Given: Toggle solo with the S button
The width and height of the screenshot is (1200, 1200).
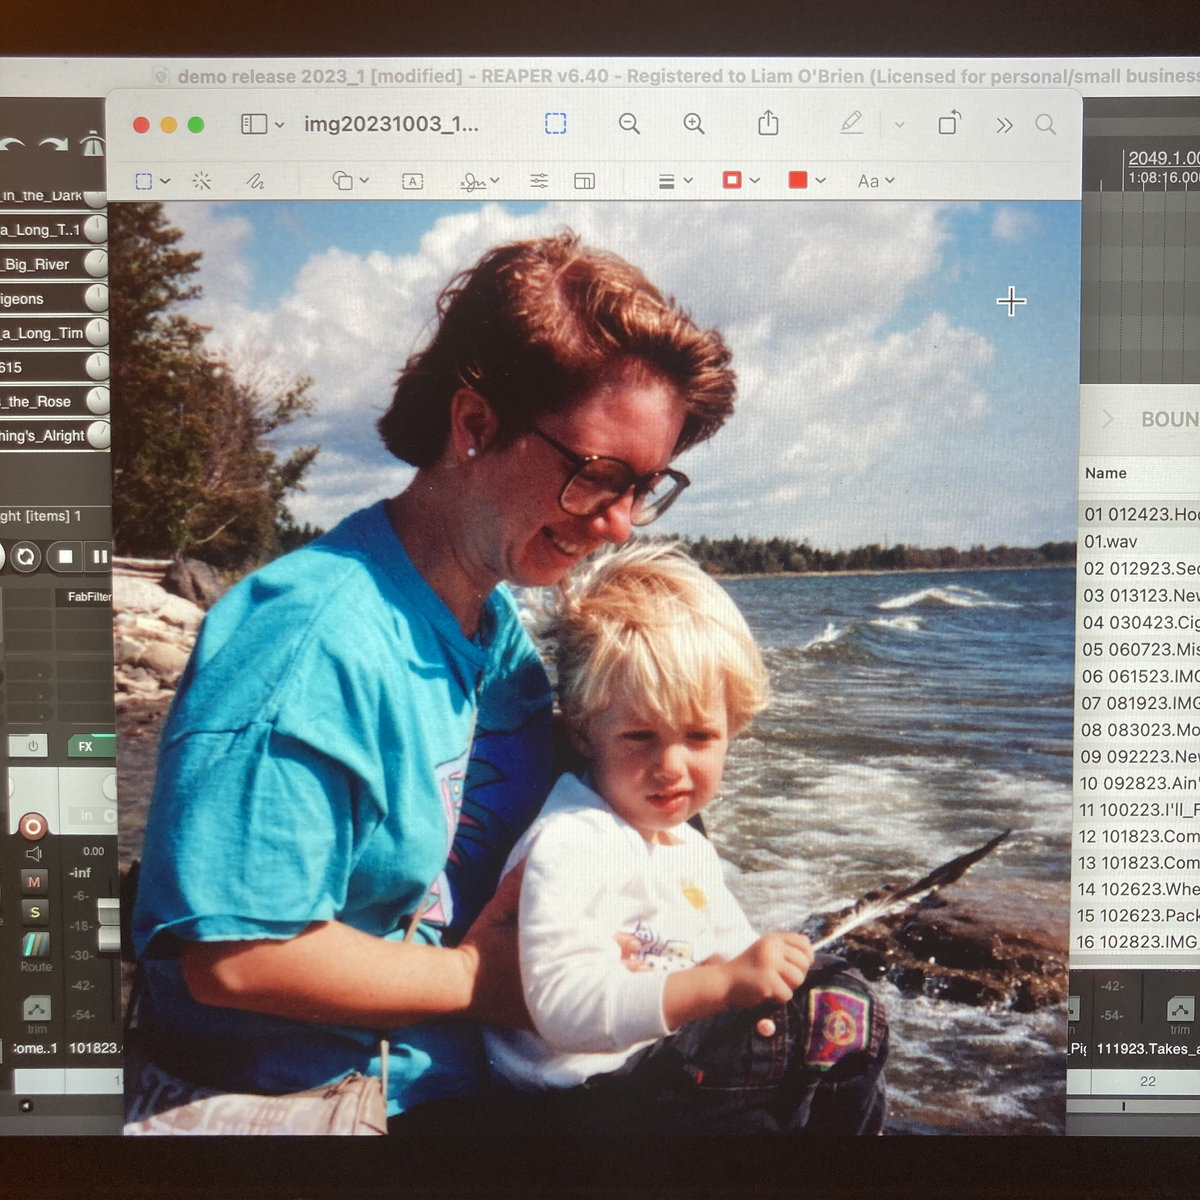Looking at the screenshot, I should (x=34, y=912).
